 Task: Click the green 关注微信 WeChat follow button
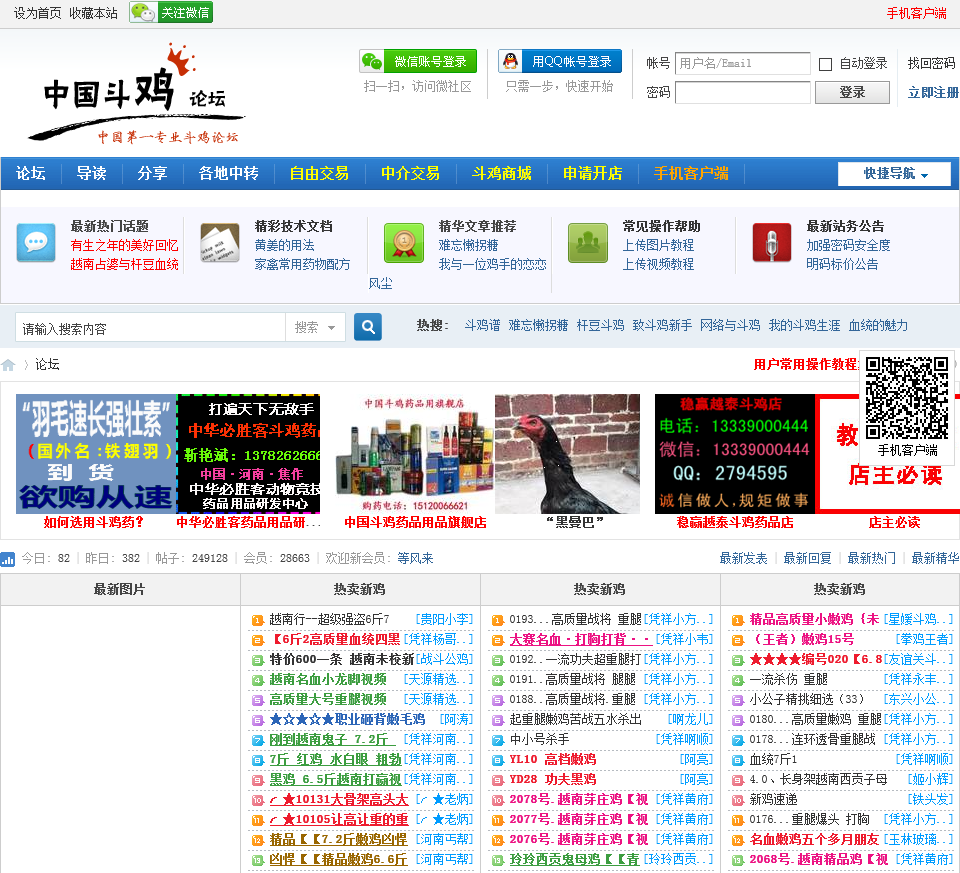(171, 12)
